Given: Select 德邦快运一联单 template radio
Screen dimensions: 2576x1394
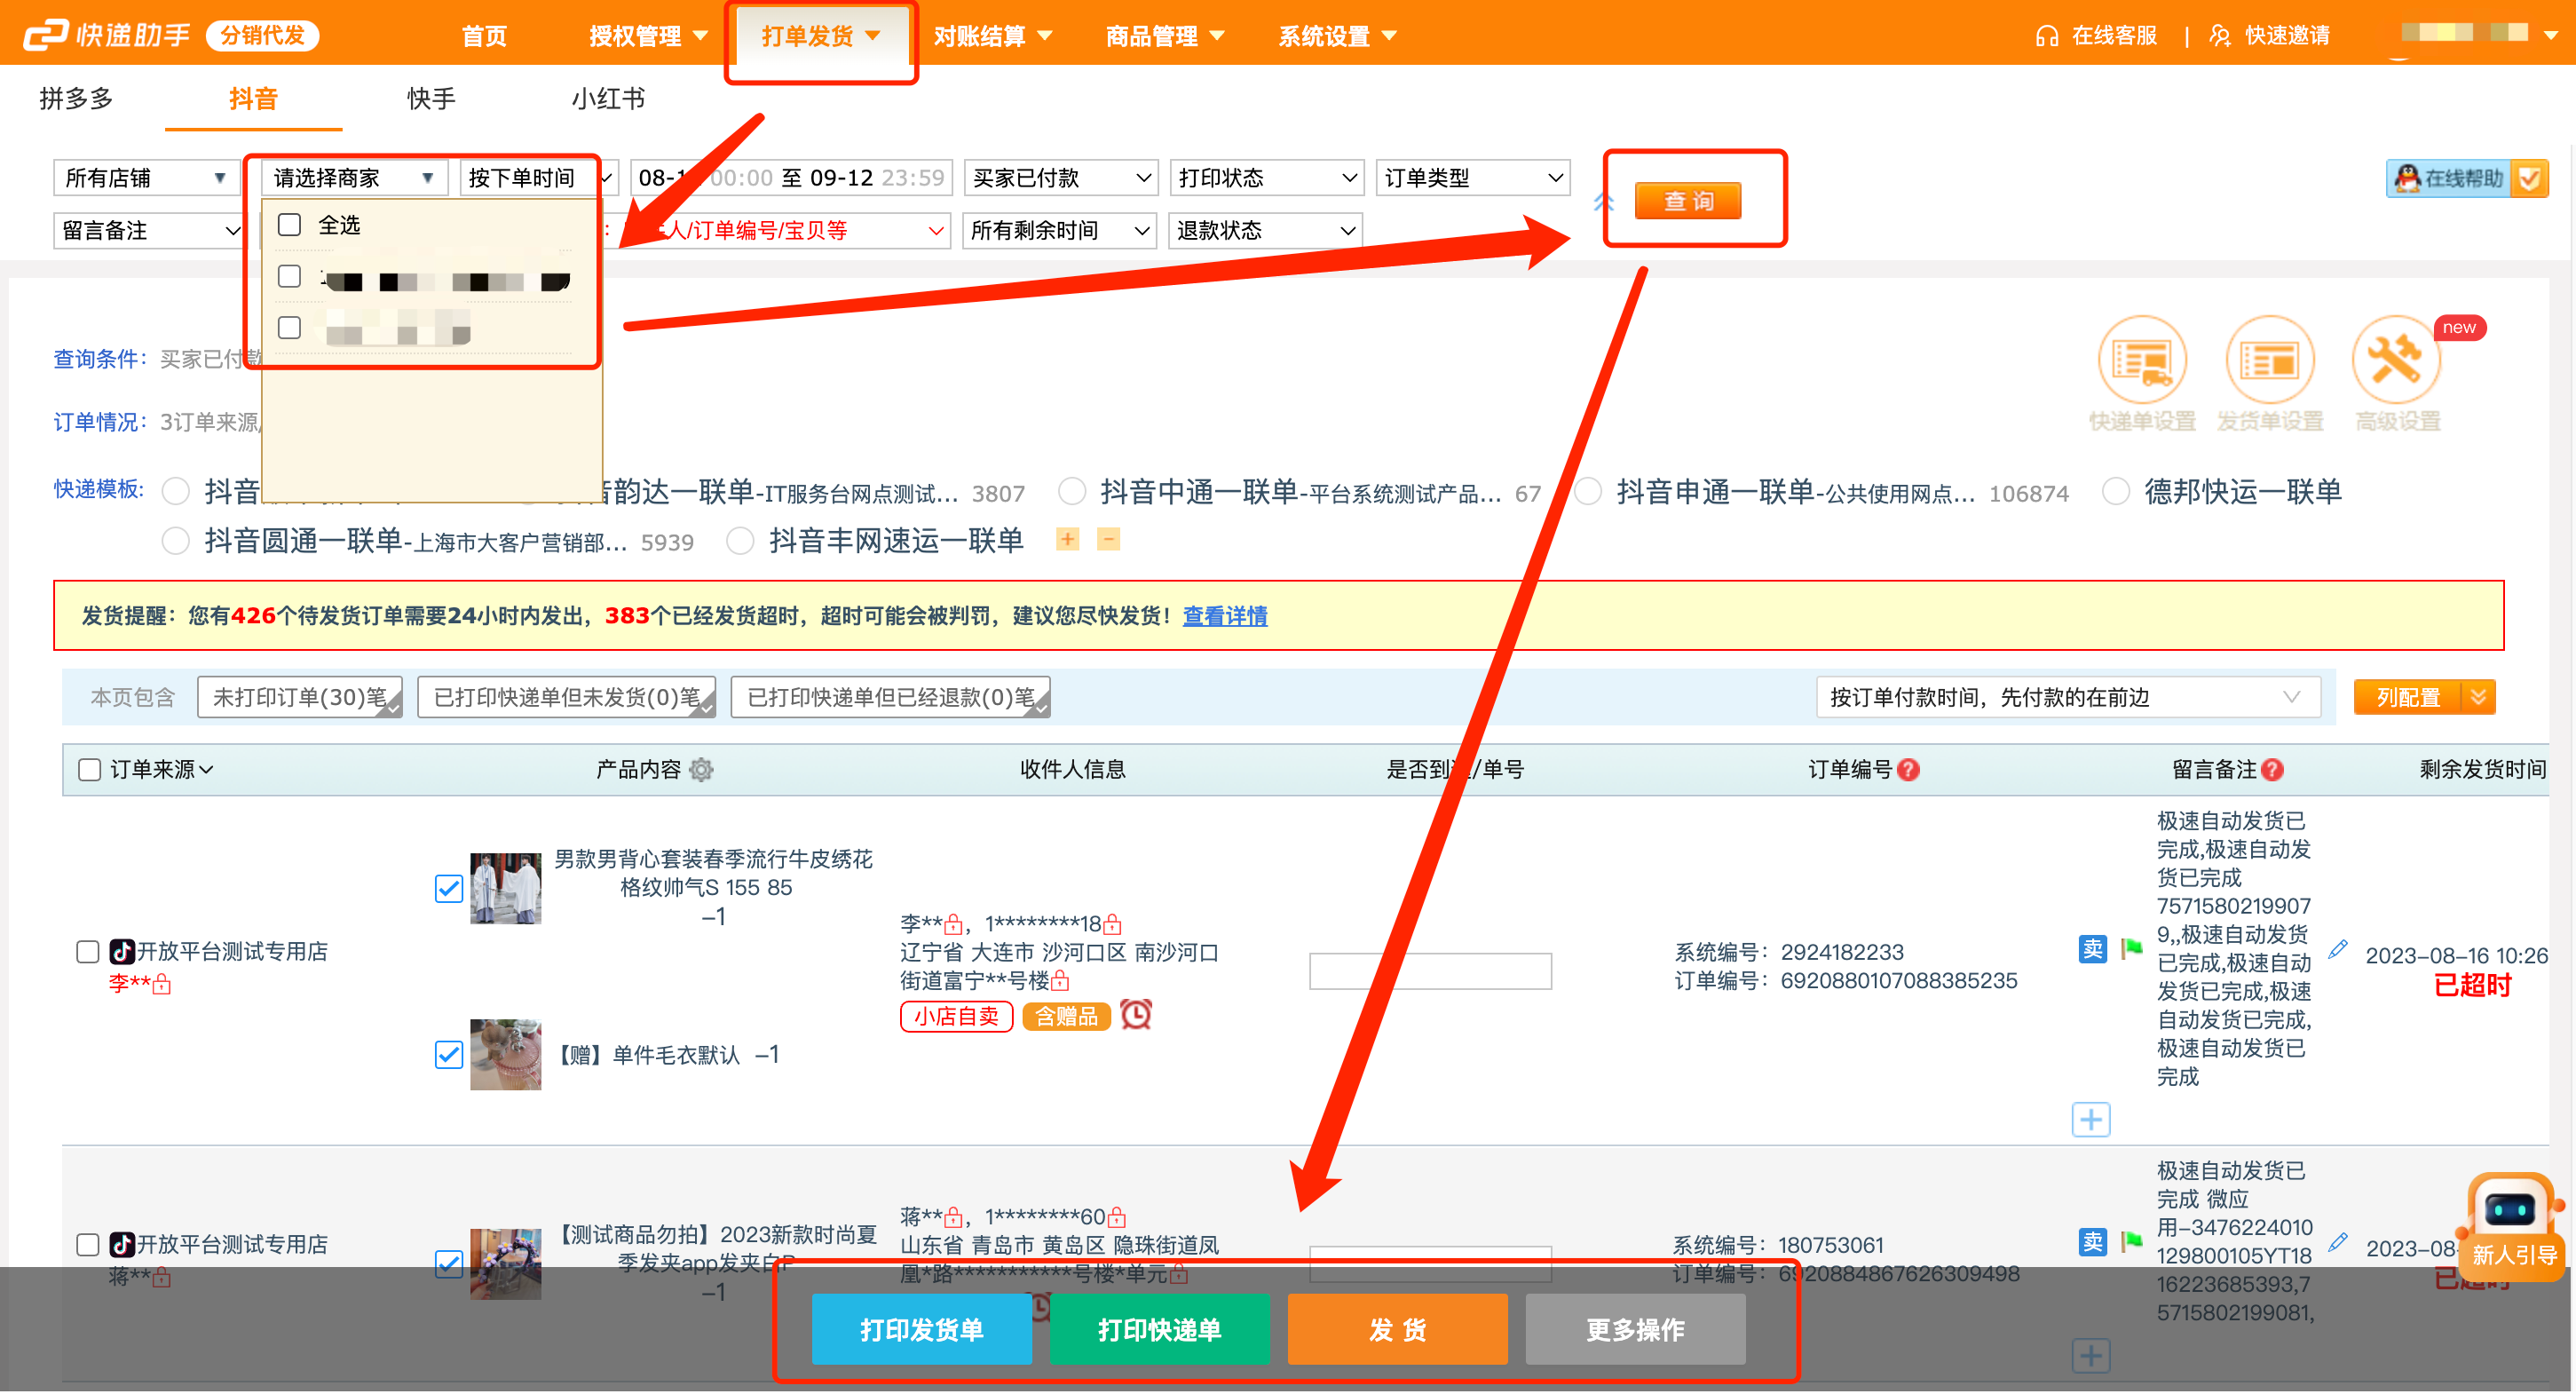Looking at the screenshot, I should pyautogui.click(x=2115, y=491).
